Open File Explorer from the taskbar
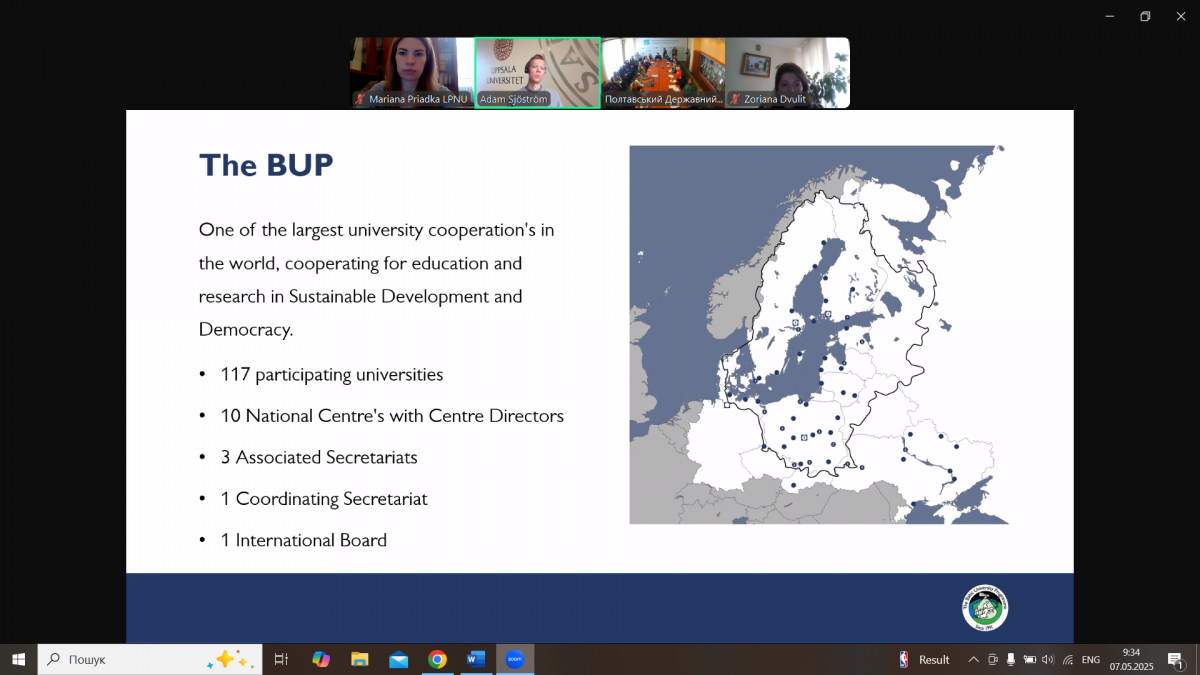The width and height of the screenshot is (1200, 675). click(360, 659)
